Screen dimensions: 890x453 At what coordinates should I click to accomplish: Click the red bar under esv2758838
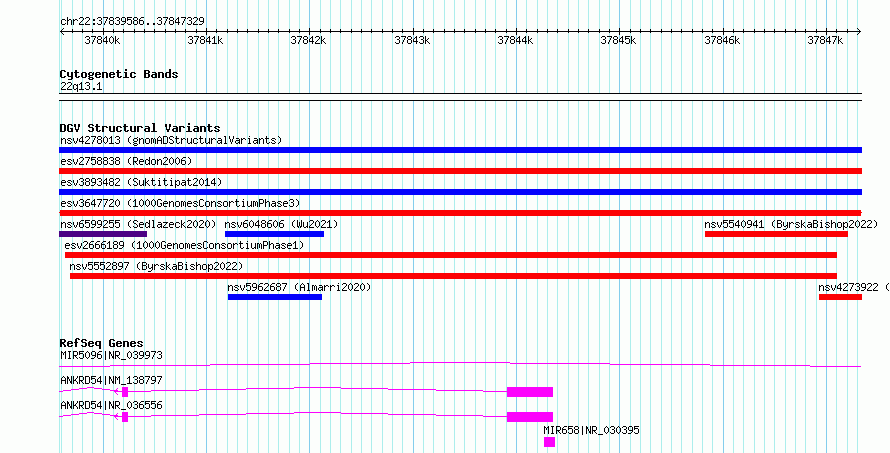(x=460, y=171)
